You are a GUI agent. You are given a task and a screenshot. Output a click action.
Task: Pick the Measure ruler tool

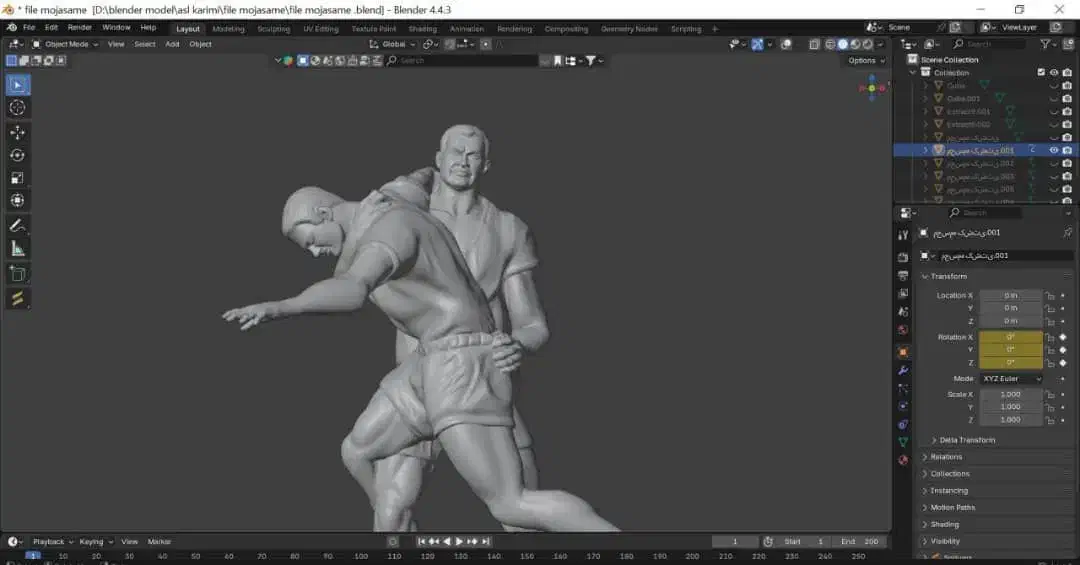18,249
